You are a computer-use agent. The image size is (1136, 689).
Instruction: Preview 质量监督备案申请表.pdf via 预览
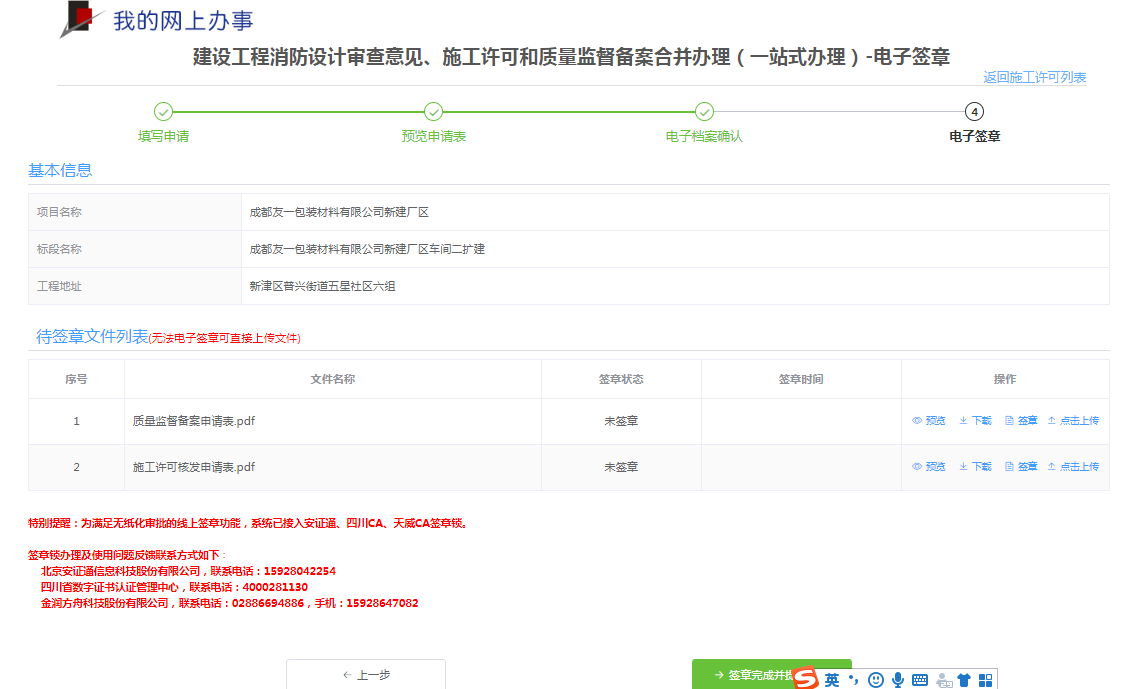[929, 421]
